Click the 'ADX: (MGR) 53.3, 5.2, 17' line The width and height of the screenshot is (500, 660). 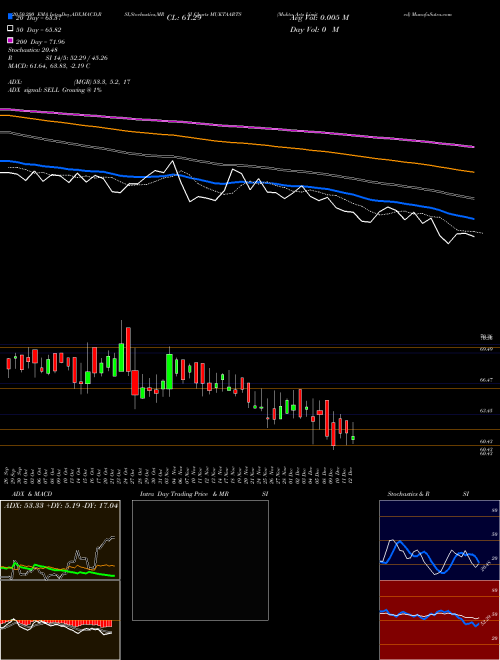tap(69, 82)
